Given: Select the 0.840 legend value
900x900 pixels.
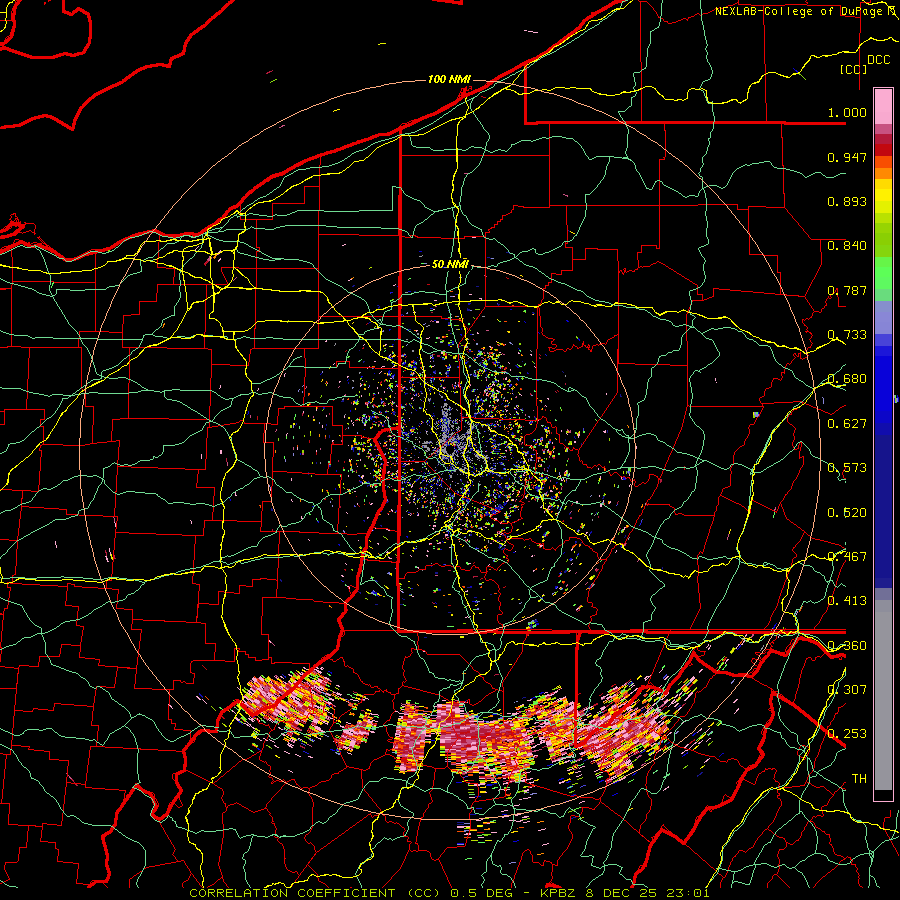Looking at the screenshot, I should 847,246.
